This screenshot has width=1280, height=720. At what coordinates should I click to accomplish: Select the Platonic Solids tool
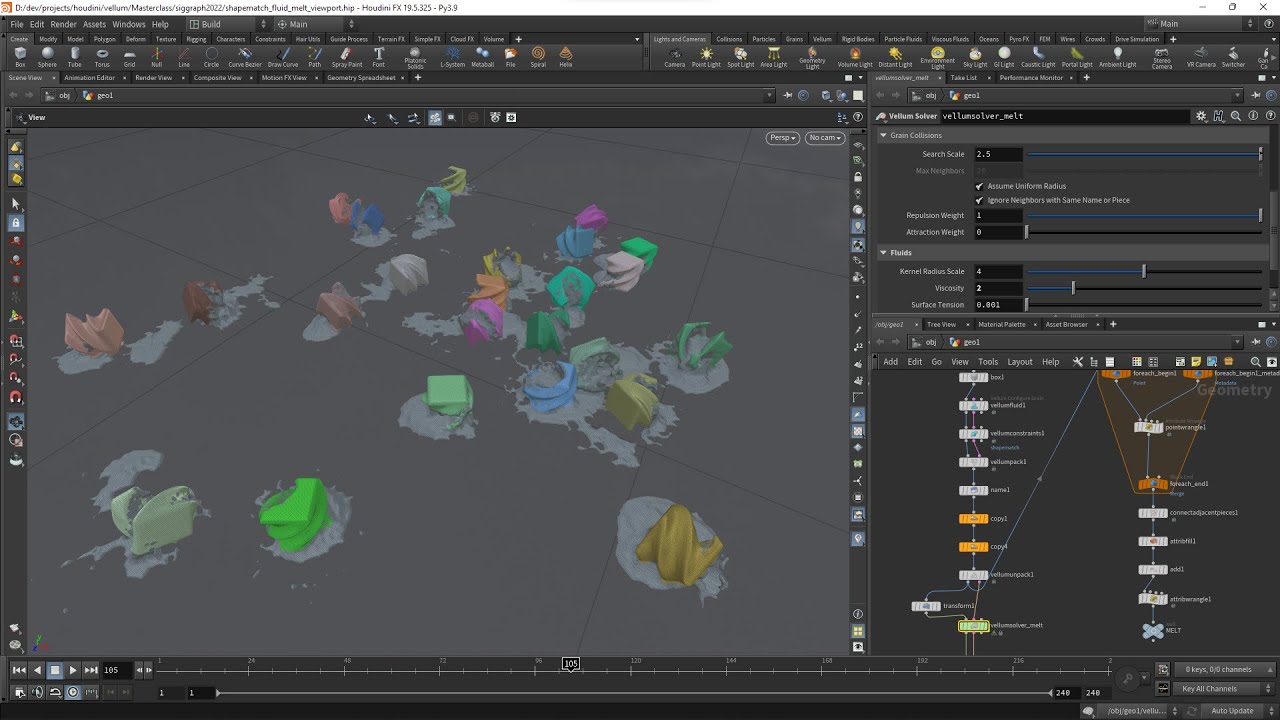tap(415, 58)
